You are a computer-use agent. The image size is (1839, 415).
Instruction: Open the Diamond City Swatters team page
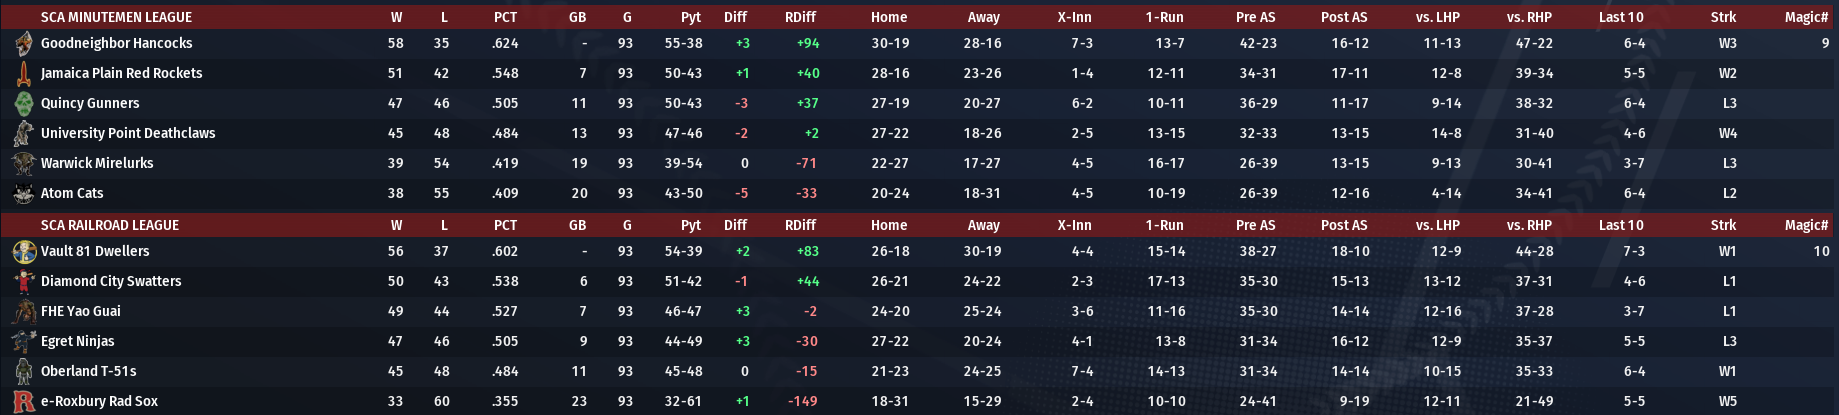coord(111,282)
